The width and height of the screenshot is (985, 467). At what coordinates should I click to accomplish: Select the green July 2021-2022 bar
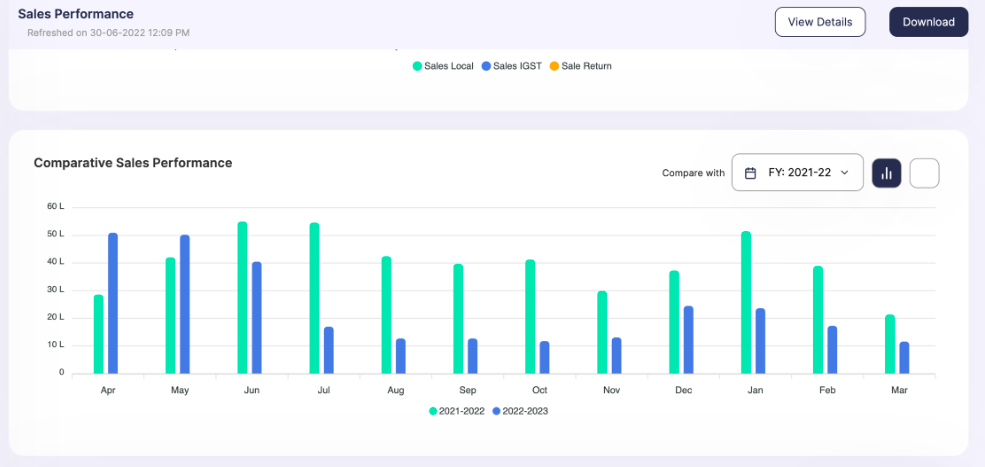[315, 299]
